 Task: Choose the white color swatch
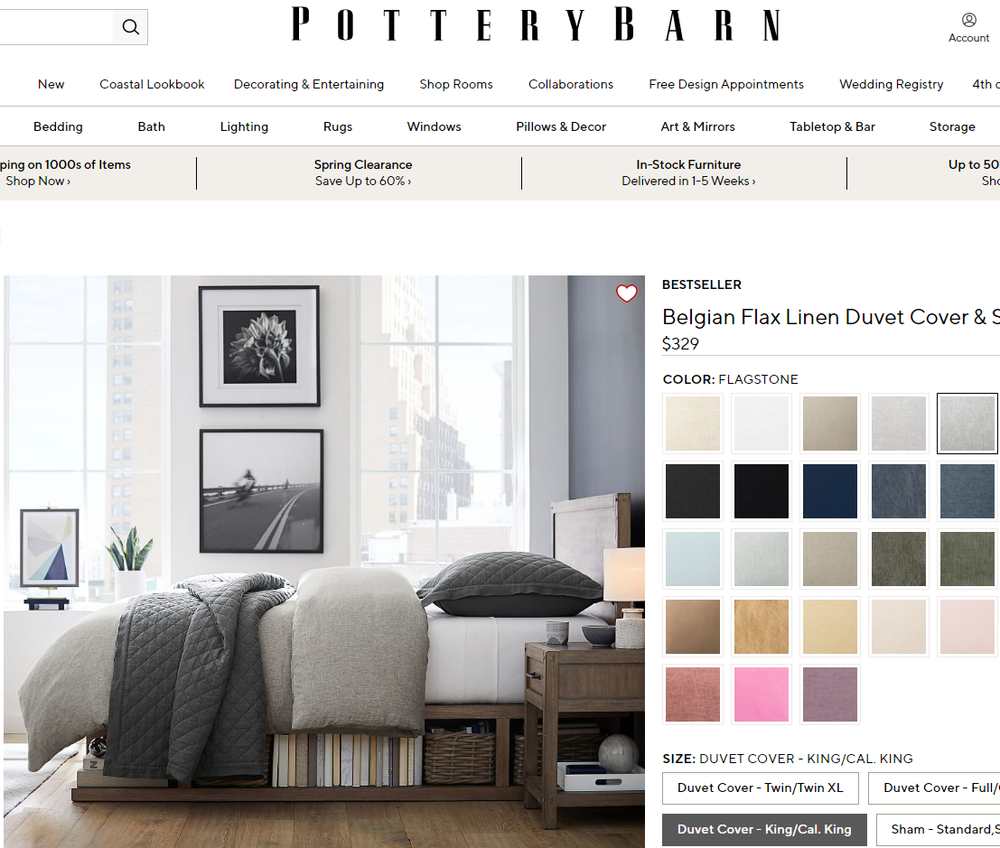pos(761,423)
